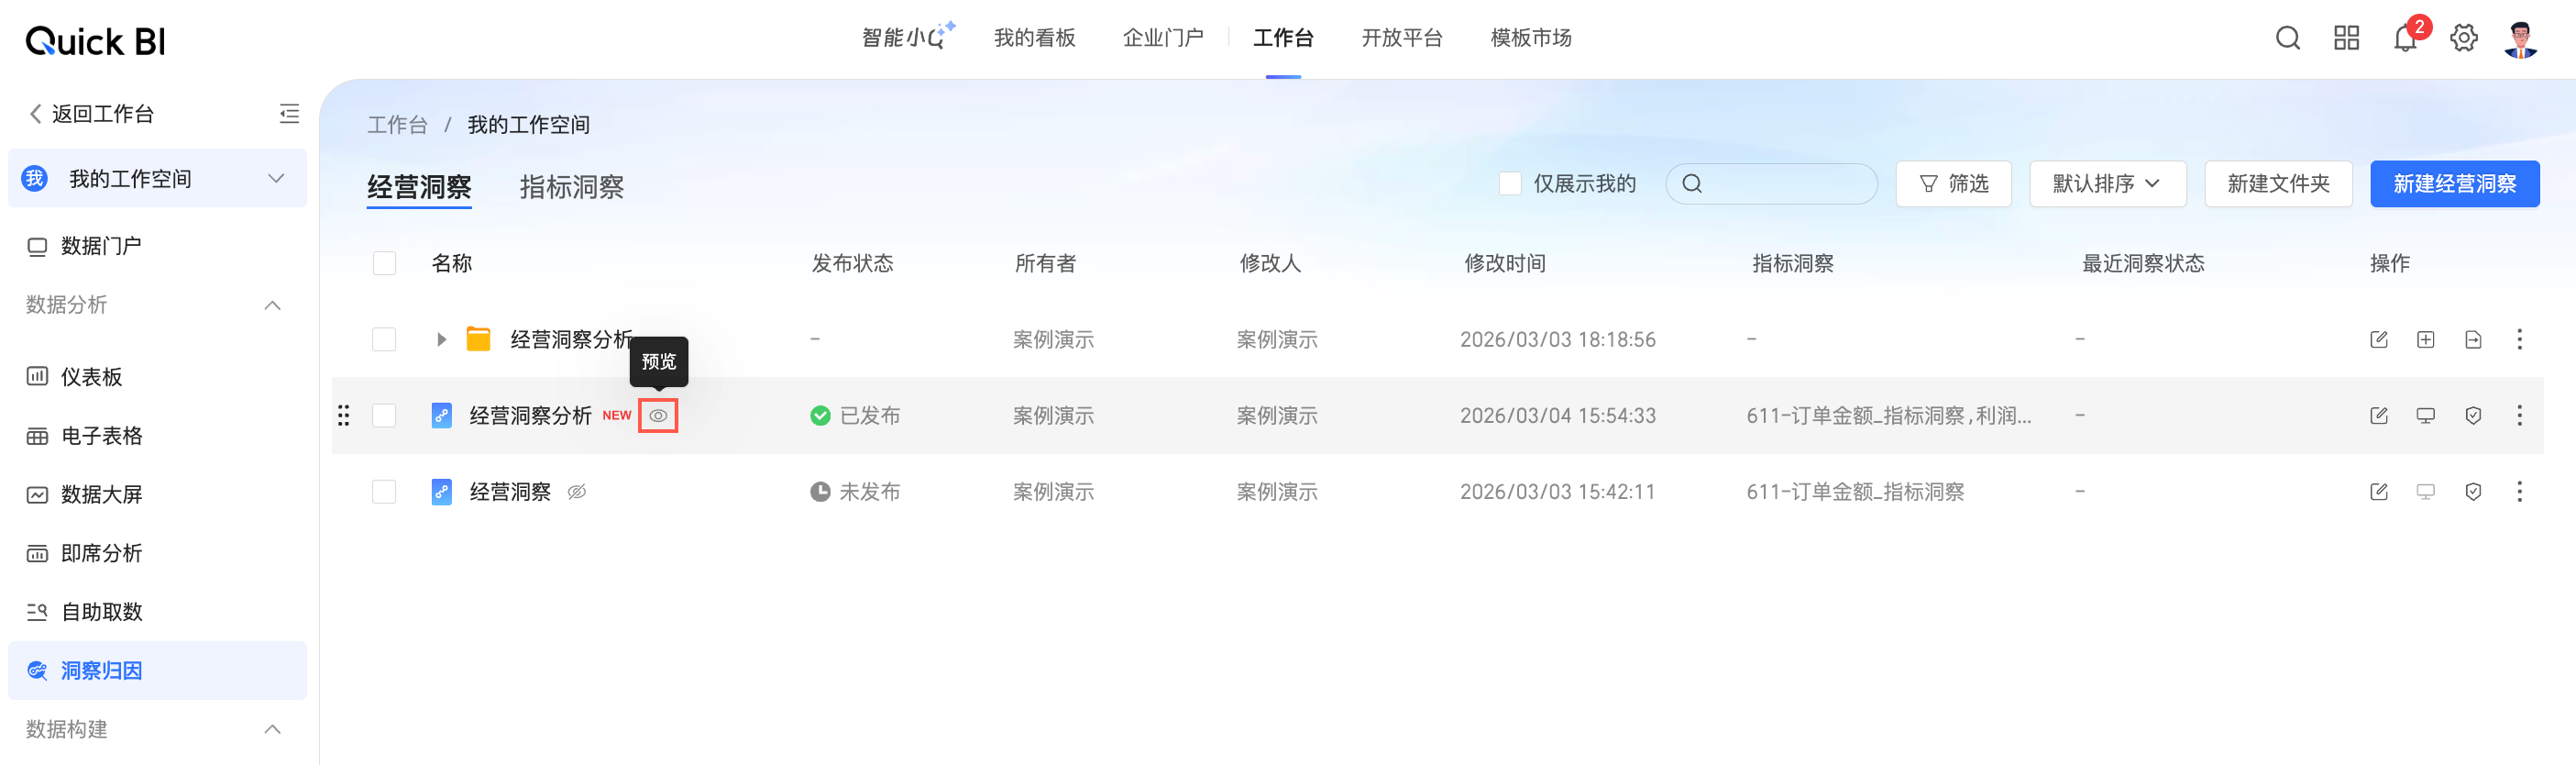The width and height of the screenshot is (2576, 765).
Task: Click monitor icon in 经营洞察分析 row
Action: (x=2426, y=415)
